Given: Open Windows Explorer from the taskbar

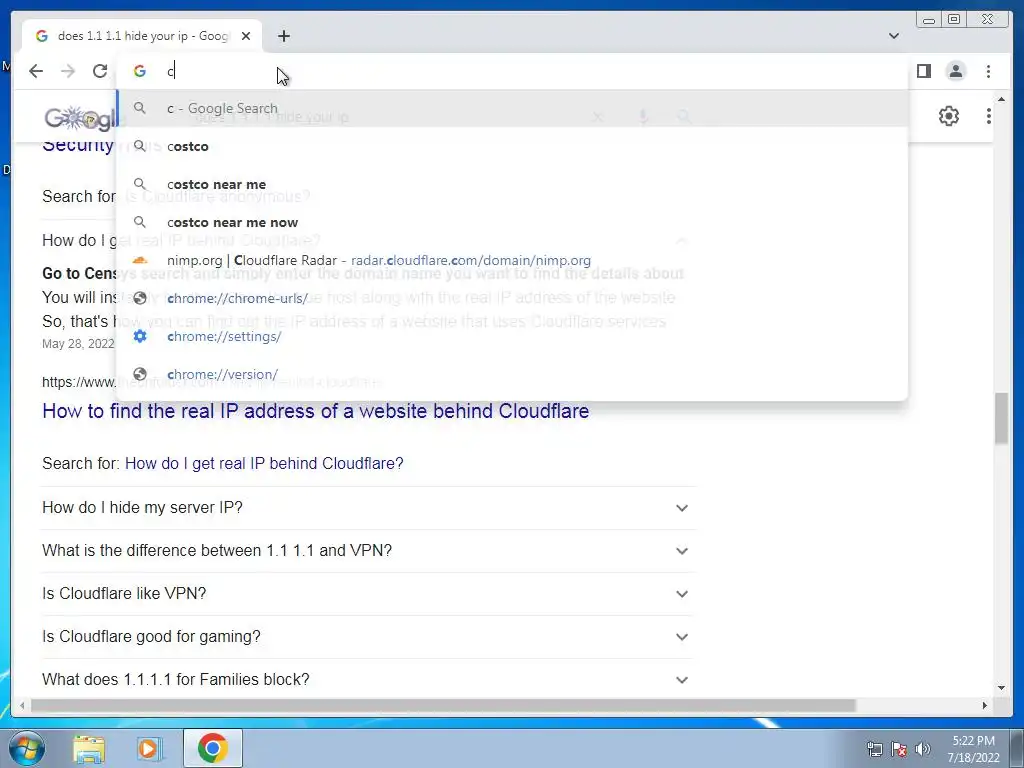Looking at the screenshot, I should 89,748.
